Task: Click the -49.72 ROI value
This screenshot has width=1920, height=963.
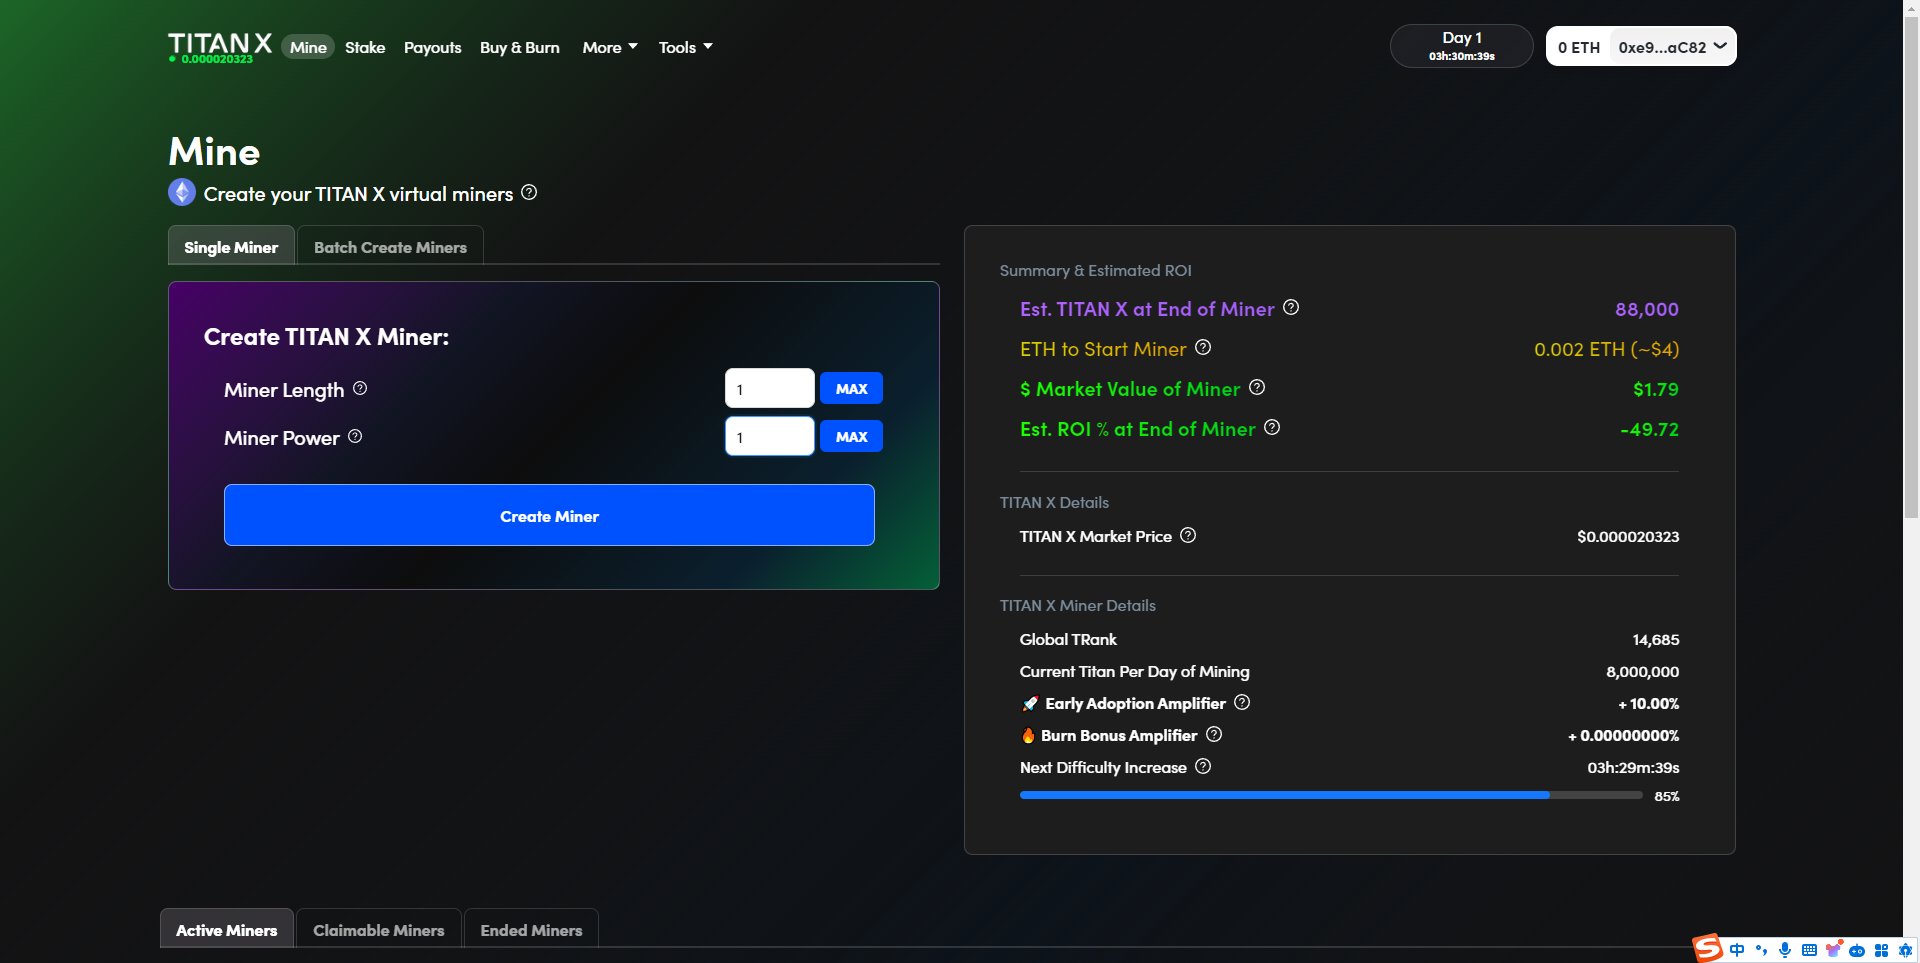Action: 1649,429
